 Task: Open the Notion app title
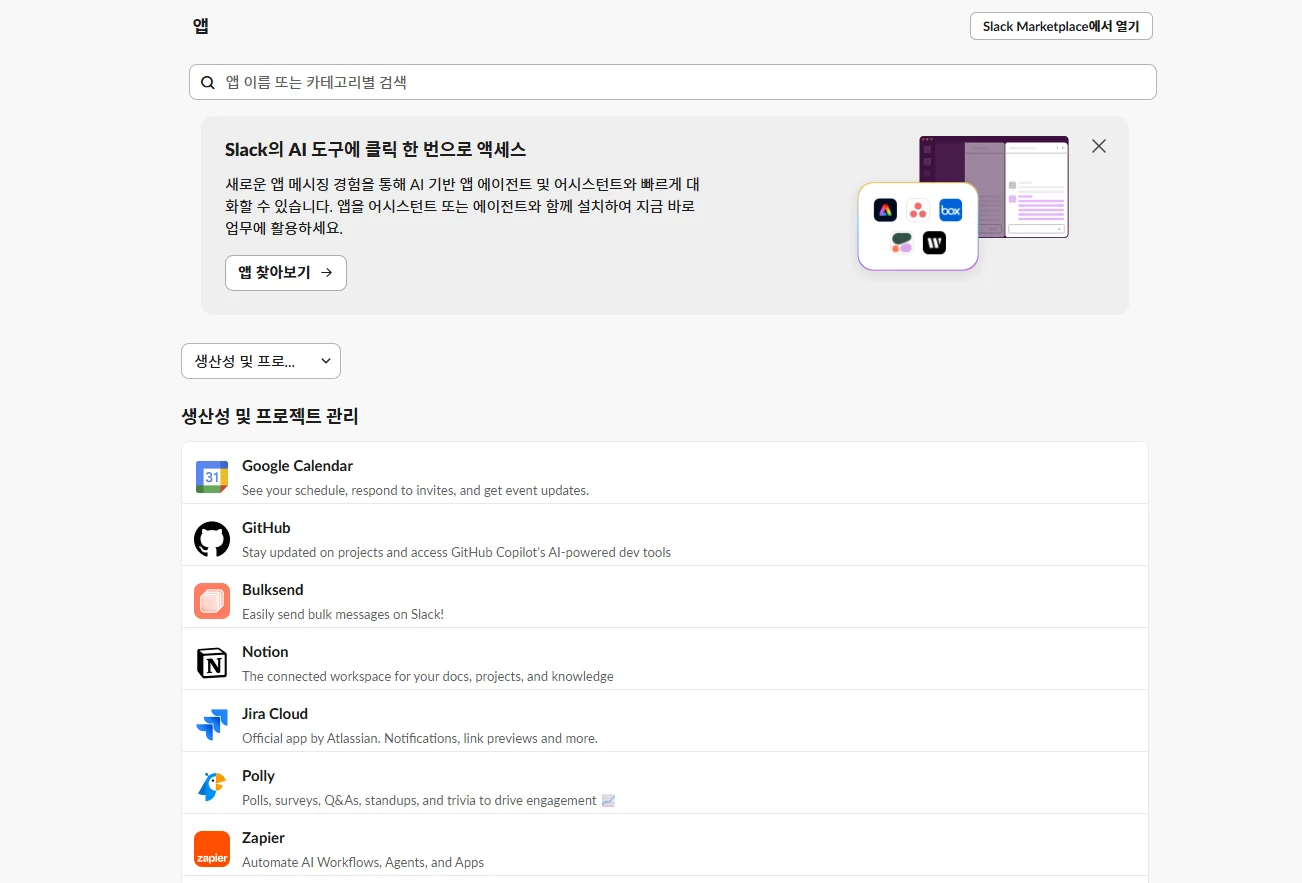tap(265, 652)
